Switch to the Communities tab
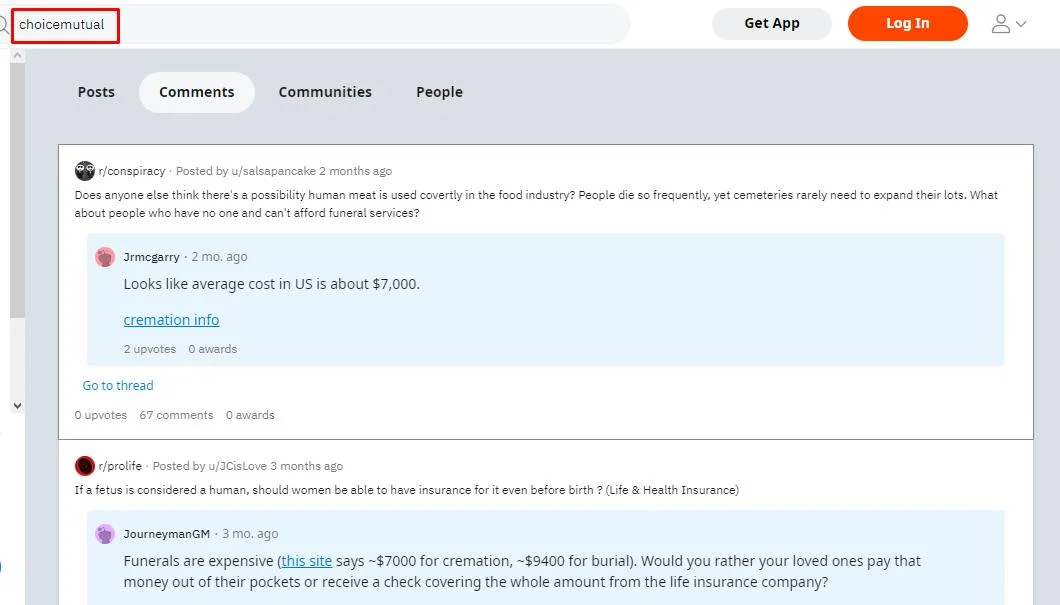Image resolution: width=1060 pixels, height=605 pixels. coord(325,92)
